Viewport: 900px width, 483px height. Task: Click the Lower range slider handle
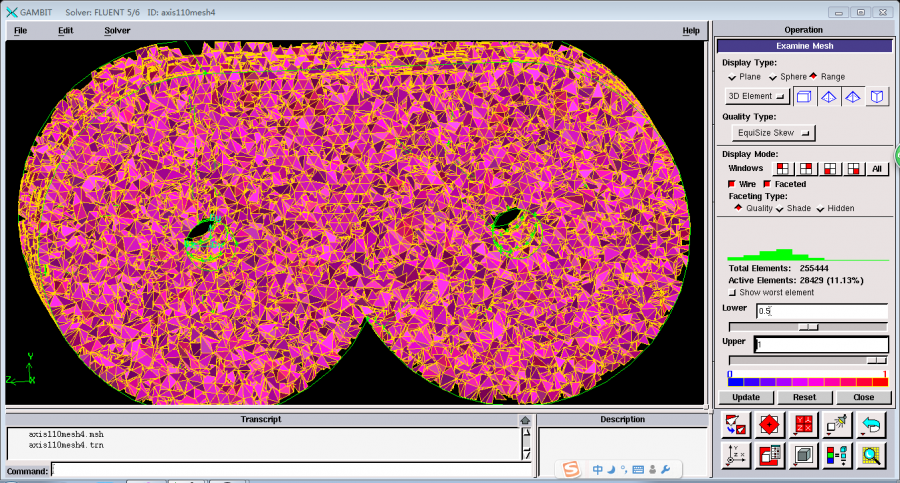pyautogui.click(x=808, y=327)
